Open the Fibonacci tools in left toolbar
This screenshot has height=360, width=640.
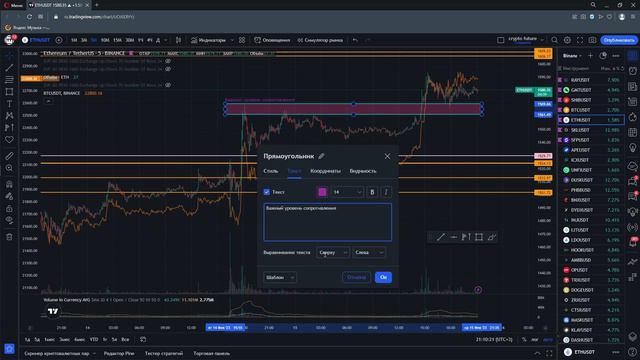pos(9,80)
